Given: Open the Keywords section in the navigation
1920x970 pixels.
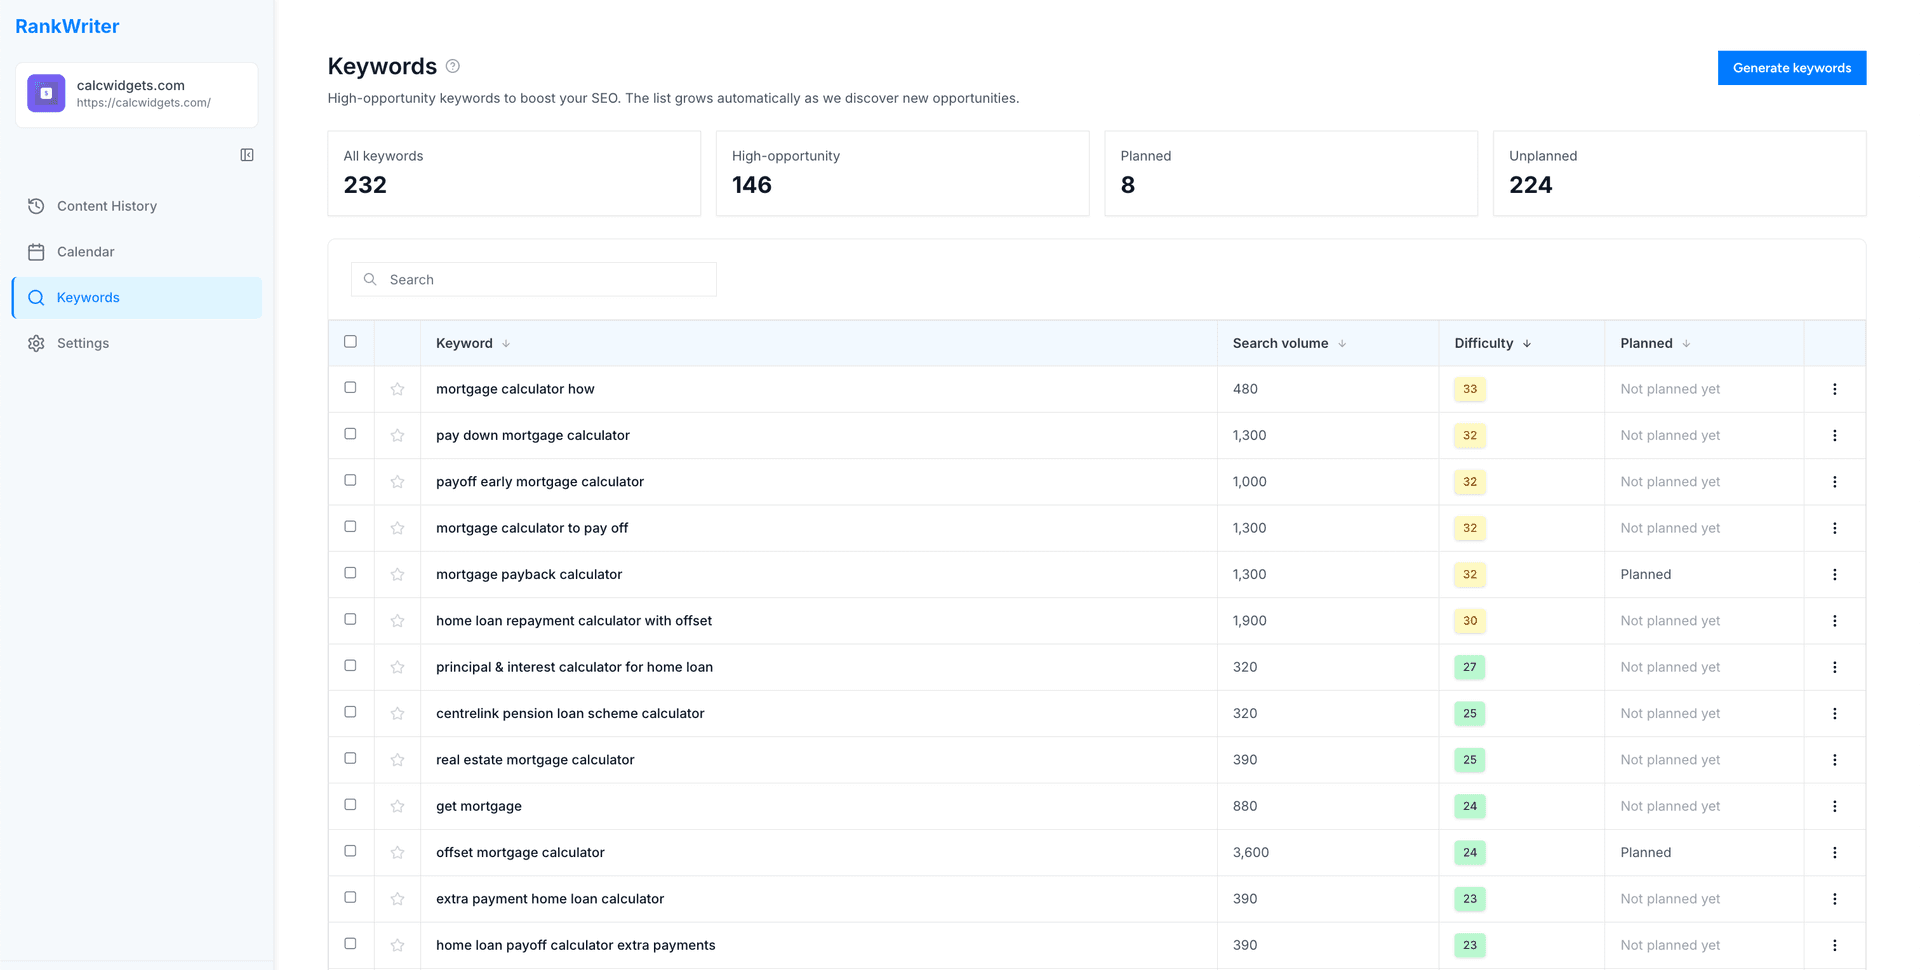Looking at the screenshot, I should coord(88,297).
